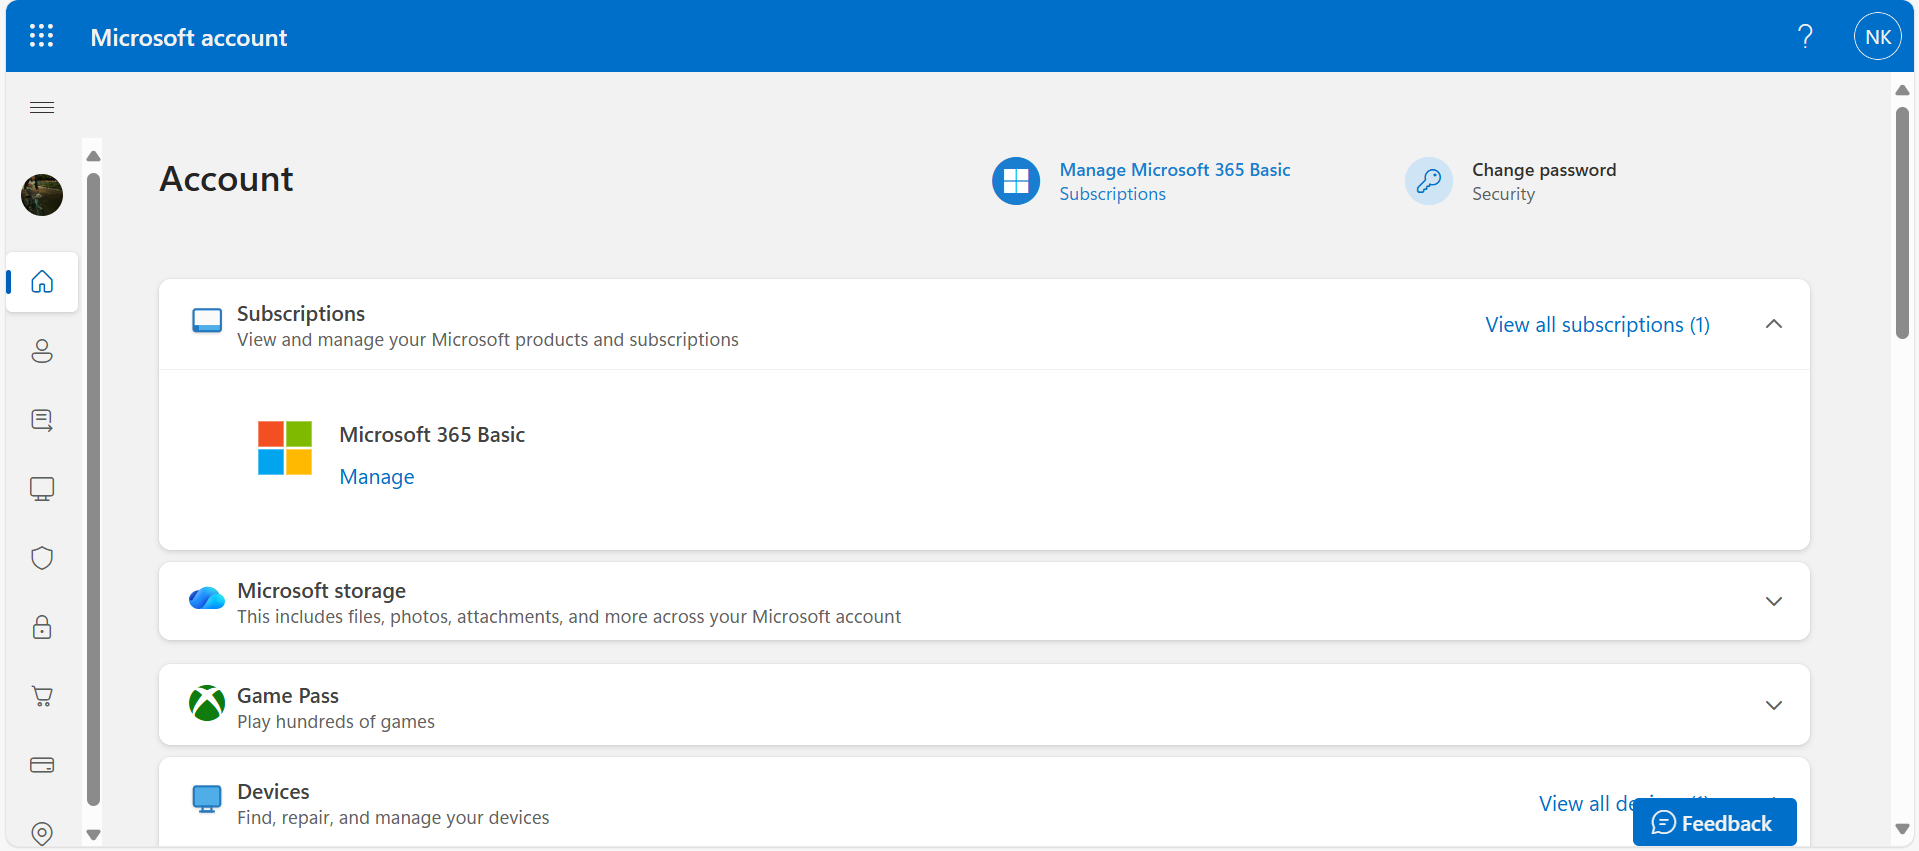Open the Subscriptions icon in sidebar

pyautogui.click(x=42, y=420)
